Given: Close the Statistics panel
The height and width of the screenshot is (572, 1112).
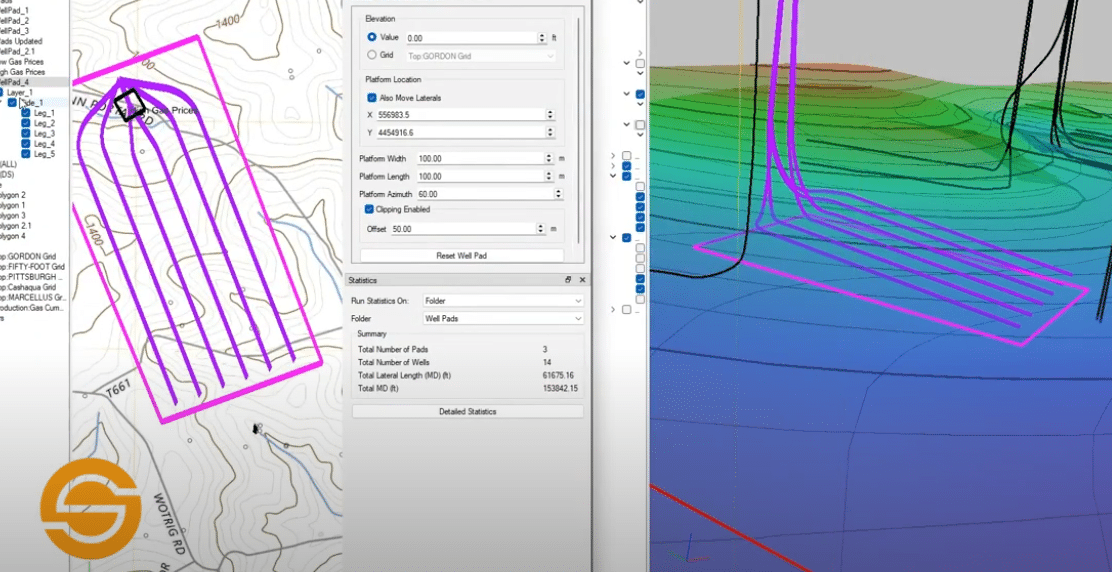Looking at the screenshot, I should click(582, 280).
